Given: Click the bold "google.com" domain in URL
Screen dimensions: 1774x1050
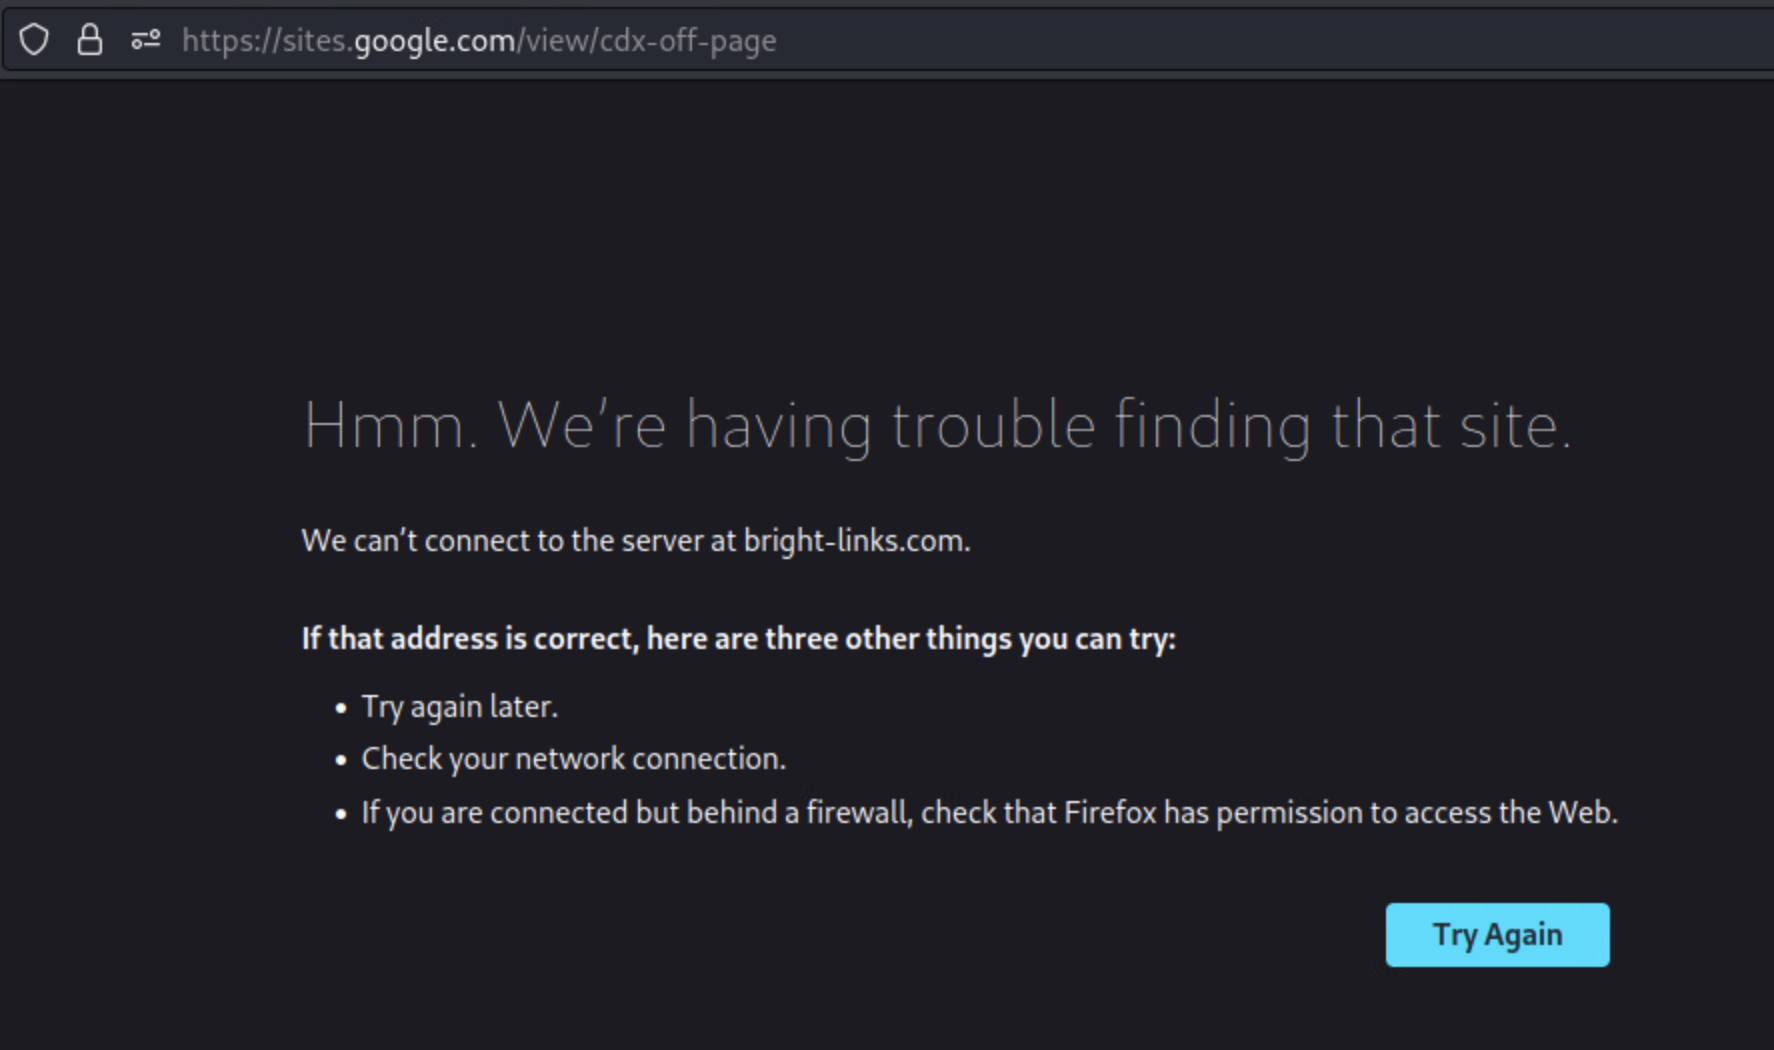Looking at the screenshot, I should (x=435, y=41).
